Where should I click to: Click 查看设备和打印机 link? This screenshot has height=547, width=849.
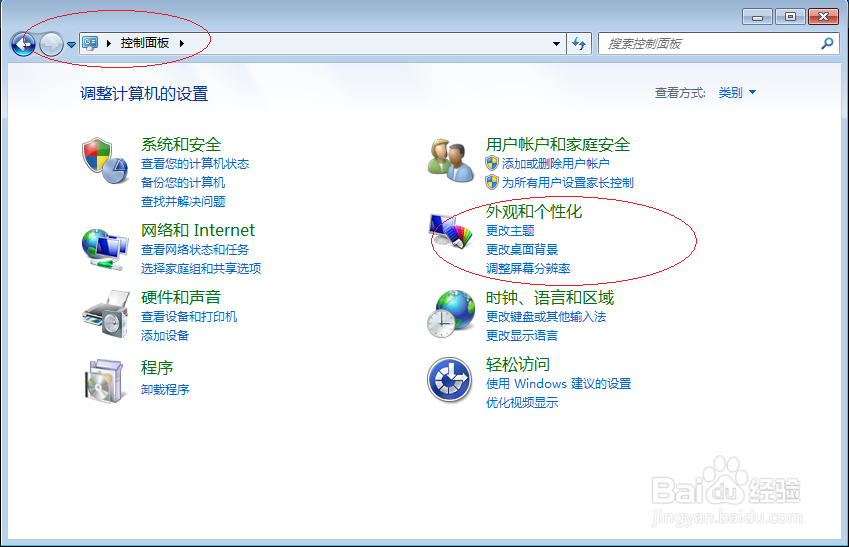pyautogui.click(x=189, y=316)
